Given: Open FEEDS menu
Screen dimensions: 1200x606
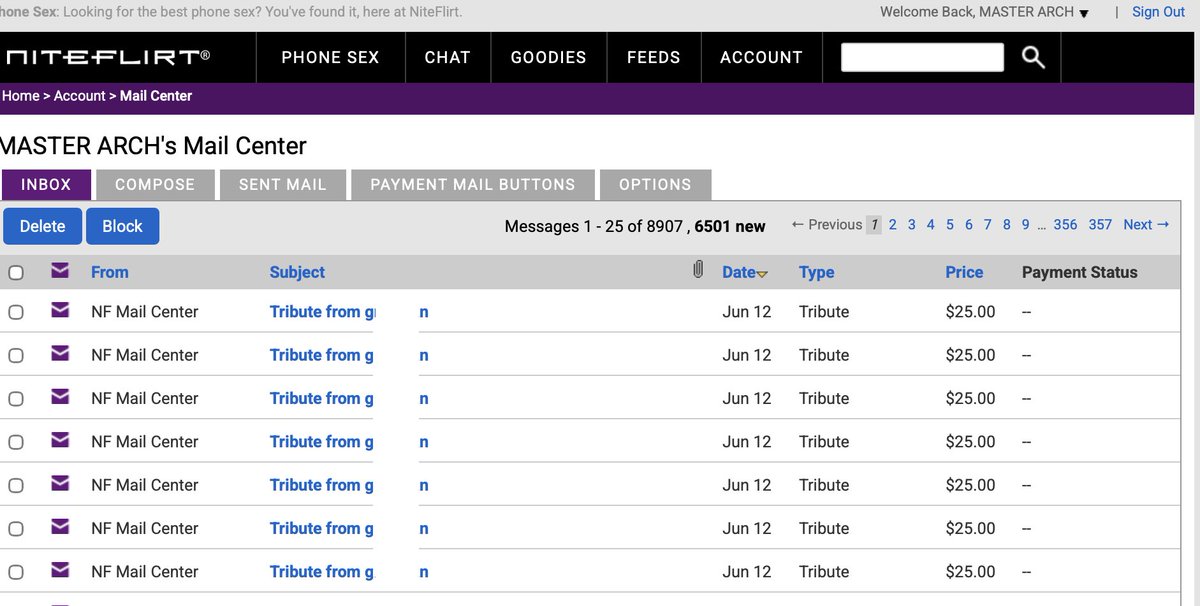Looking at the screenshot, I should tap(654, 57).
